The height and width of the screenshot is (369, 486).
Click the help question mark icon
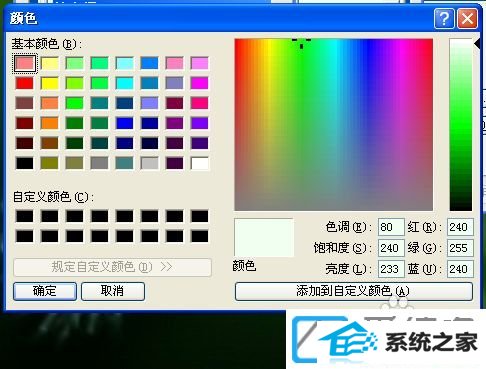(444, 19)
